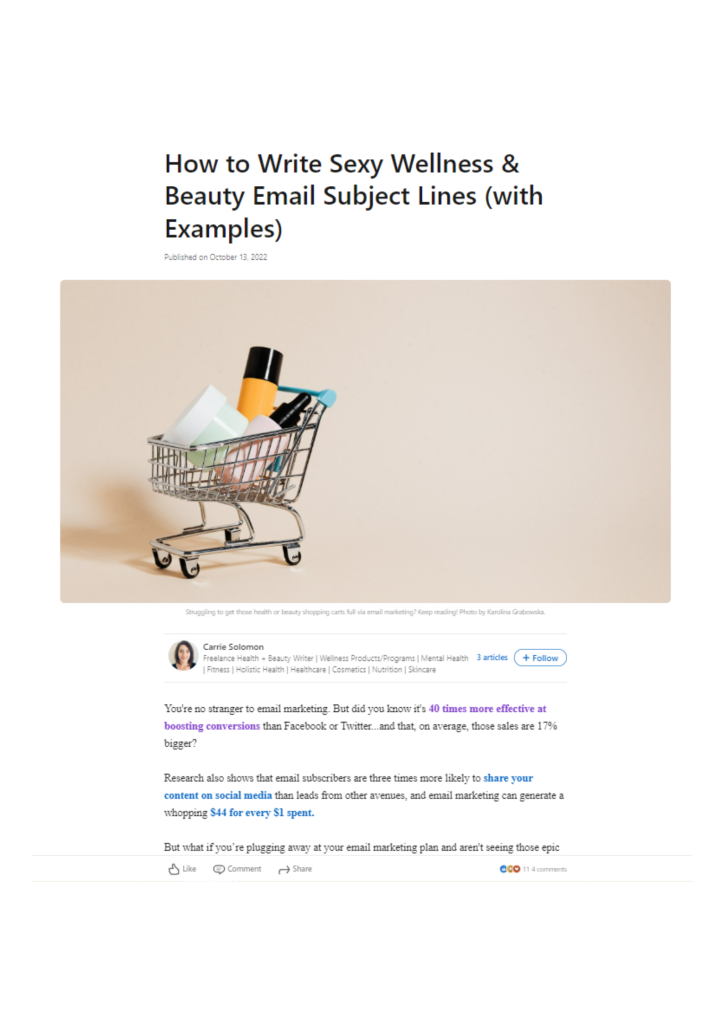Click Carrie Solomon's profile photo
724x1024 pixels.
point(183,655)
